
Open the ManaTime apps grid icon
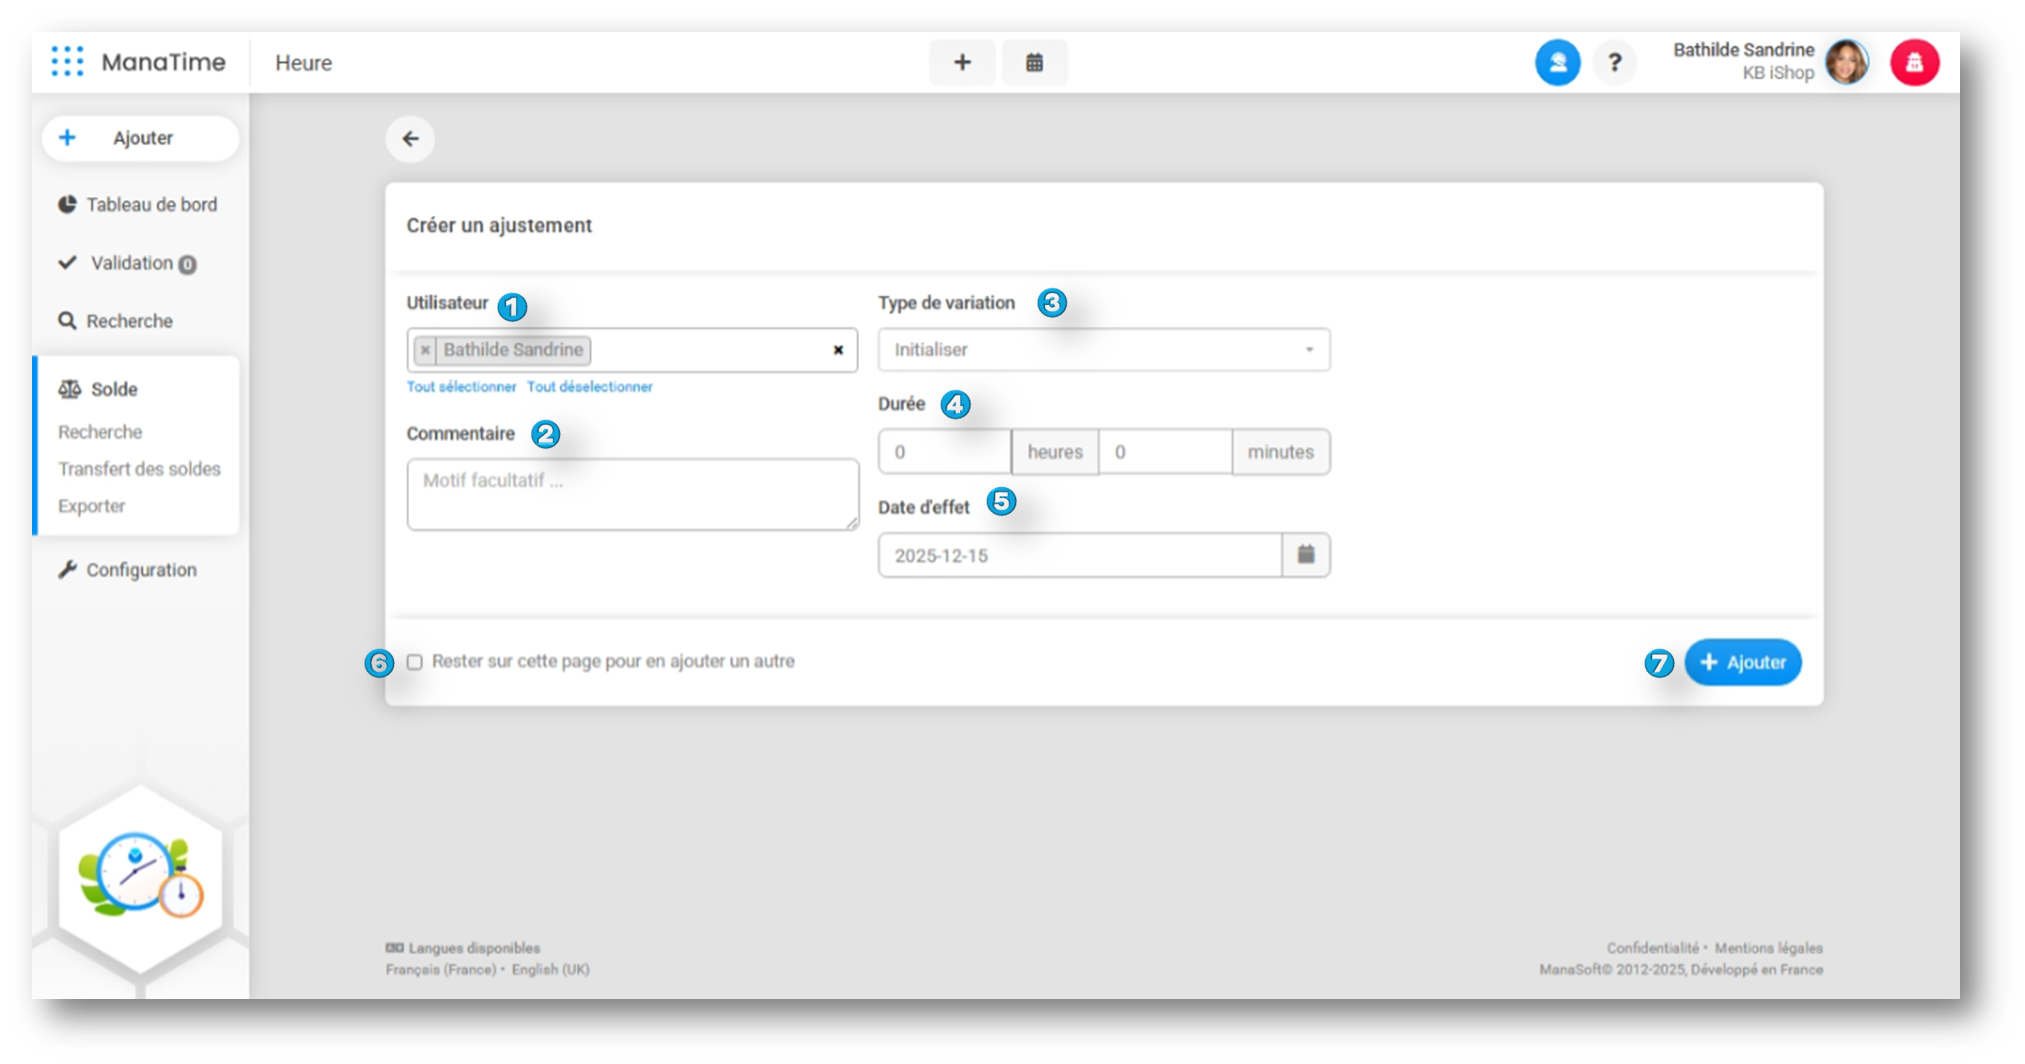tap(67, 62)
